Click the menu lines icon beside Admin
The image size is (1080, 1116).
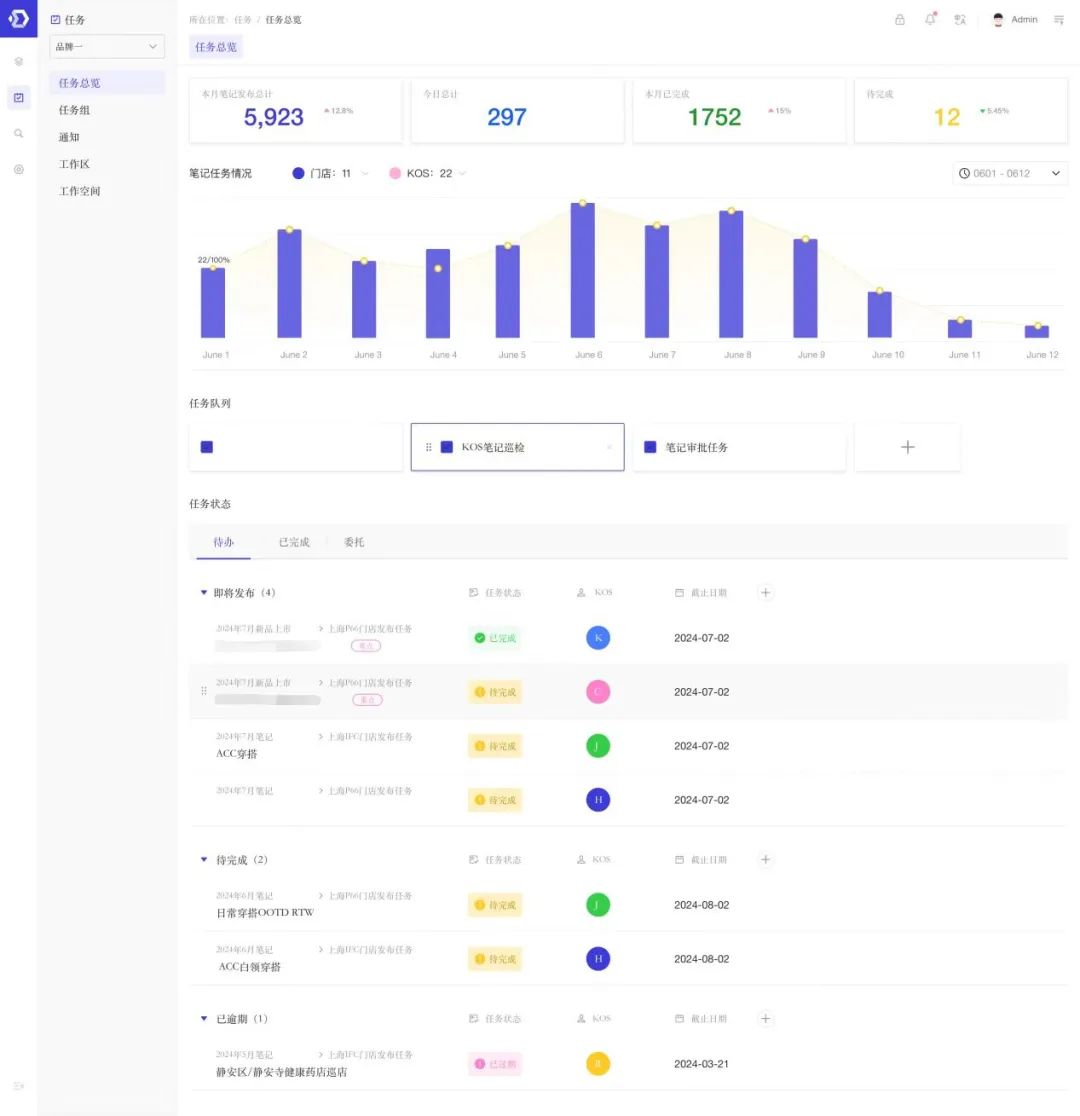[1059, 20]
